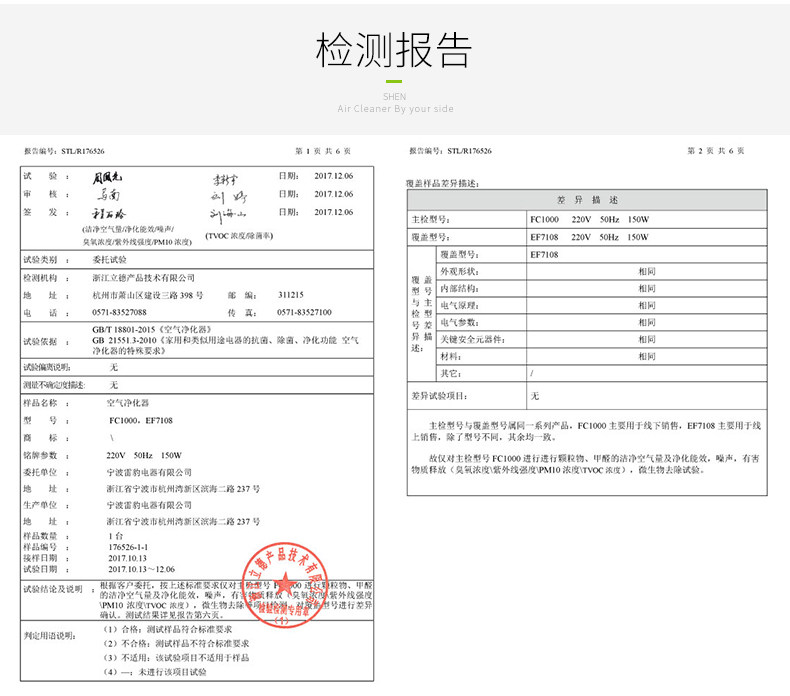790x696 pixels.
Task: Click paragraph starting '主检型号与覆盖型号属同一系列产品'
Action: (x=586, y=431)
